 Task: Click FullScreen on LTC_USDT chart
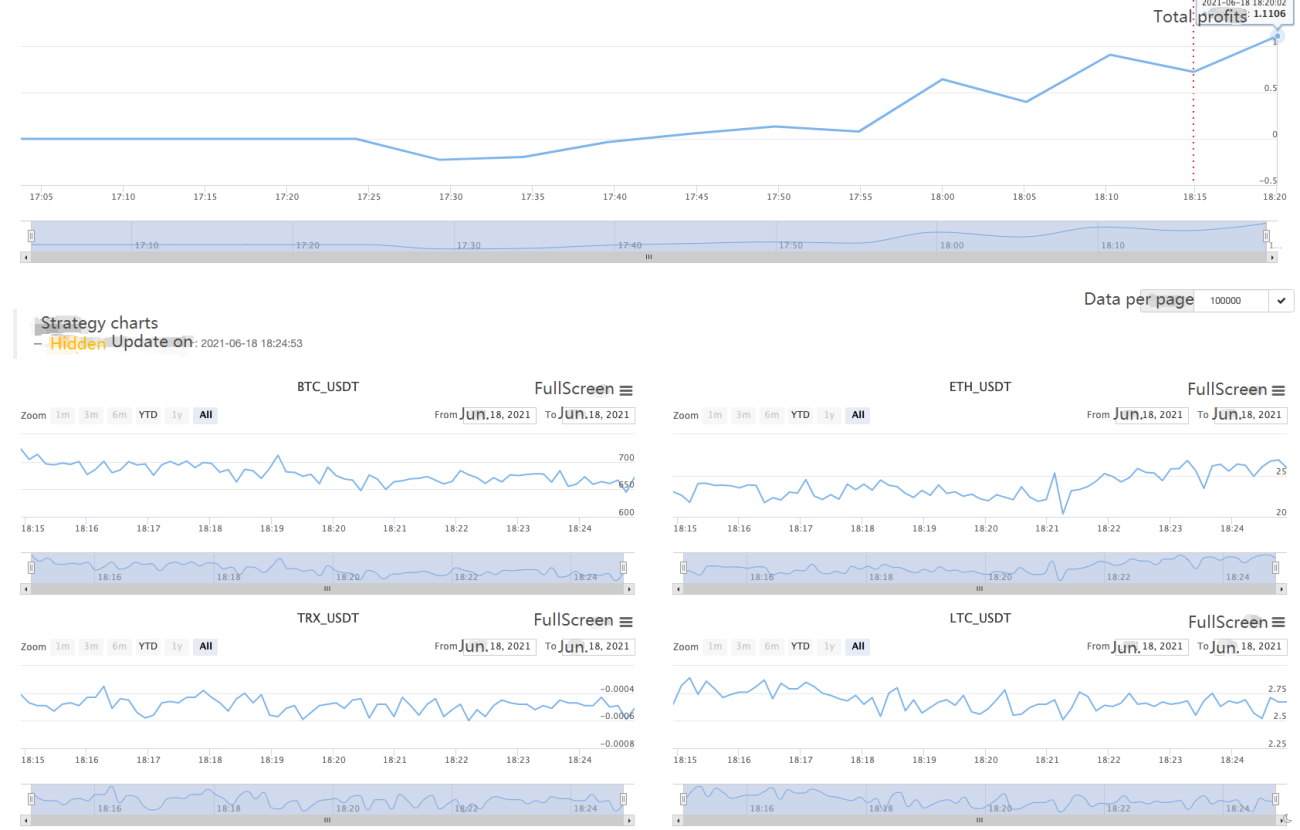[1228, 622]
